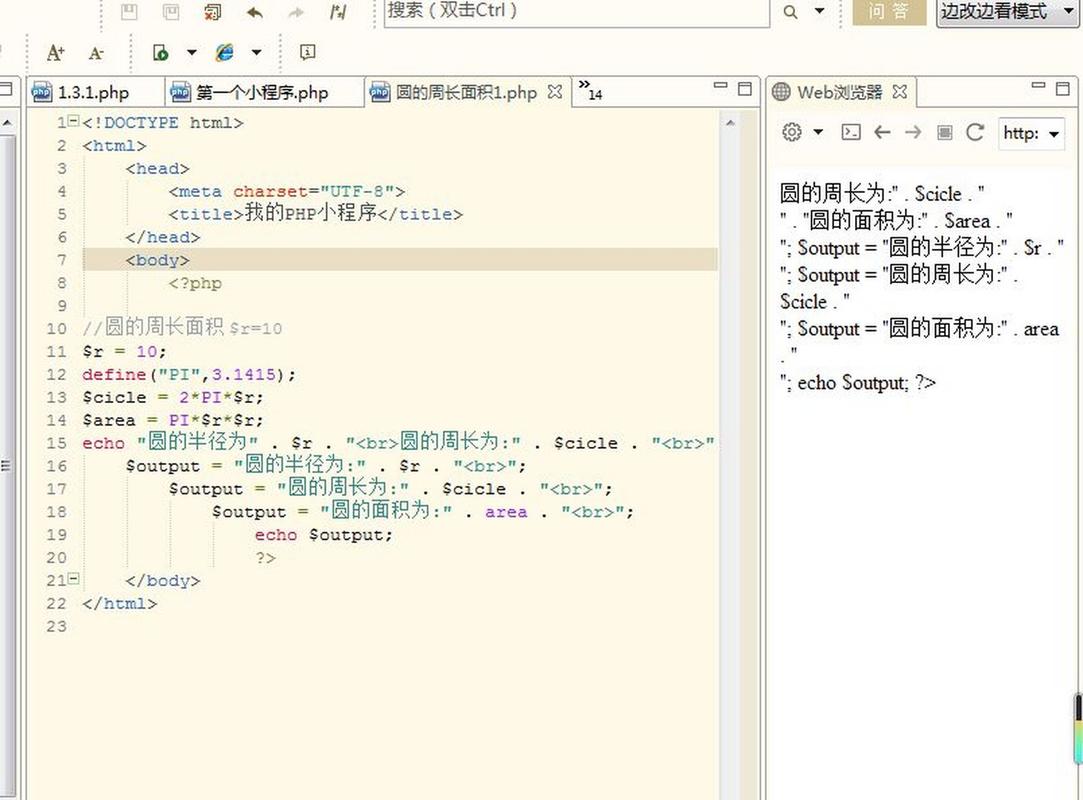This screenshot has width=1083, height=800.
Task: Click the 问答 button
Action: click(x=889, y=12)
